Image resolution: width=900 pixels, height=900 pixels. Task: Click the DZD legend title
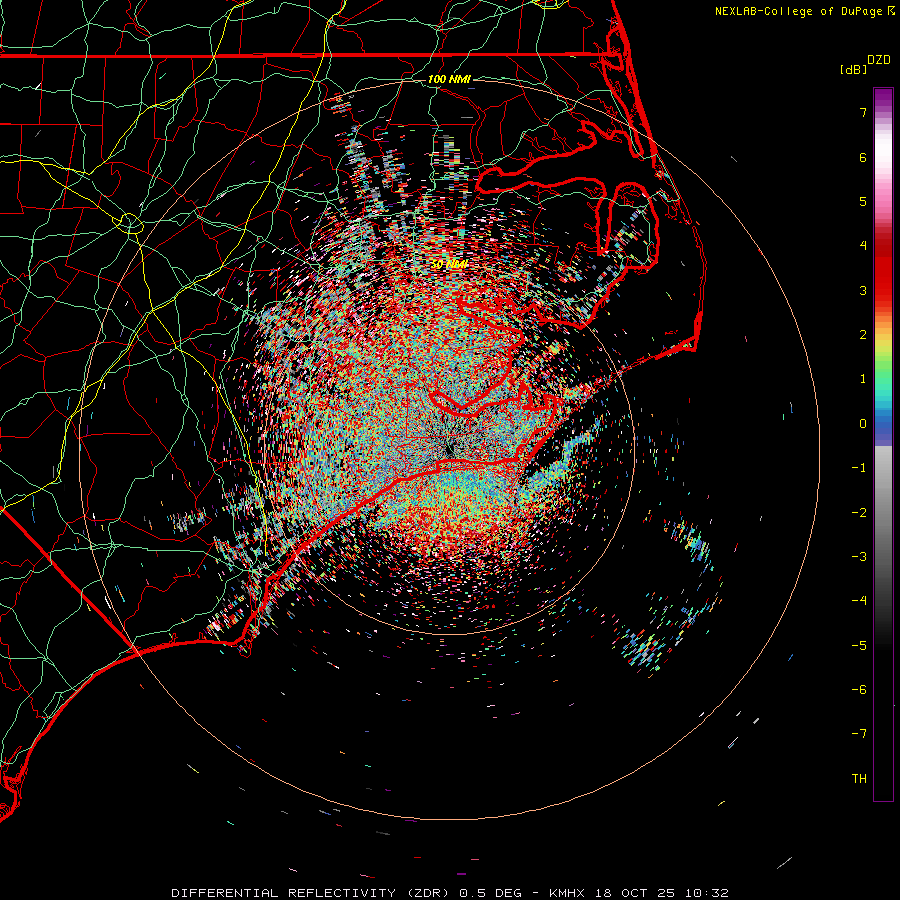pyautogui.click(x=879, y=60)
